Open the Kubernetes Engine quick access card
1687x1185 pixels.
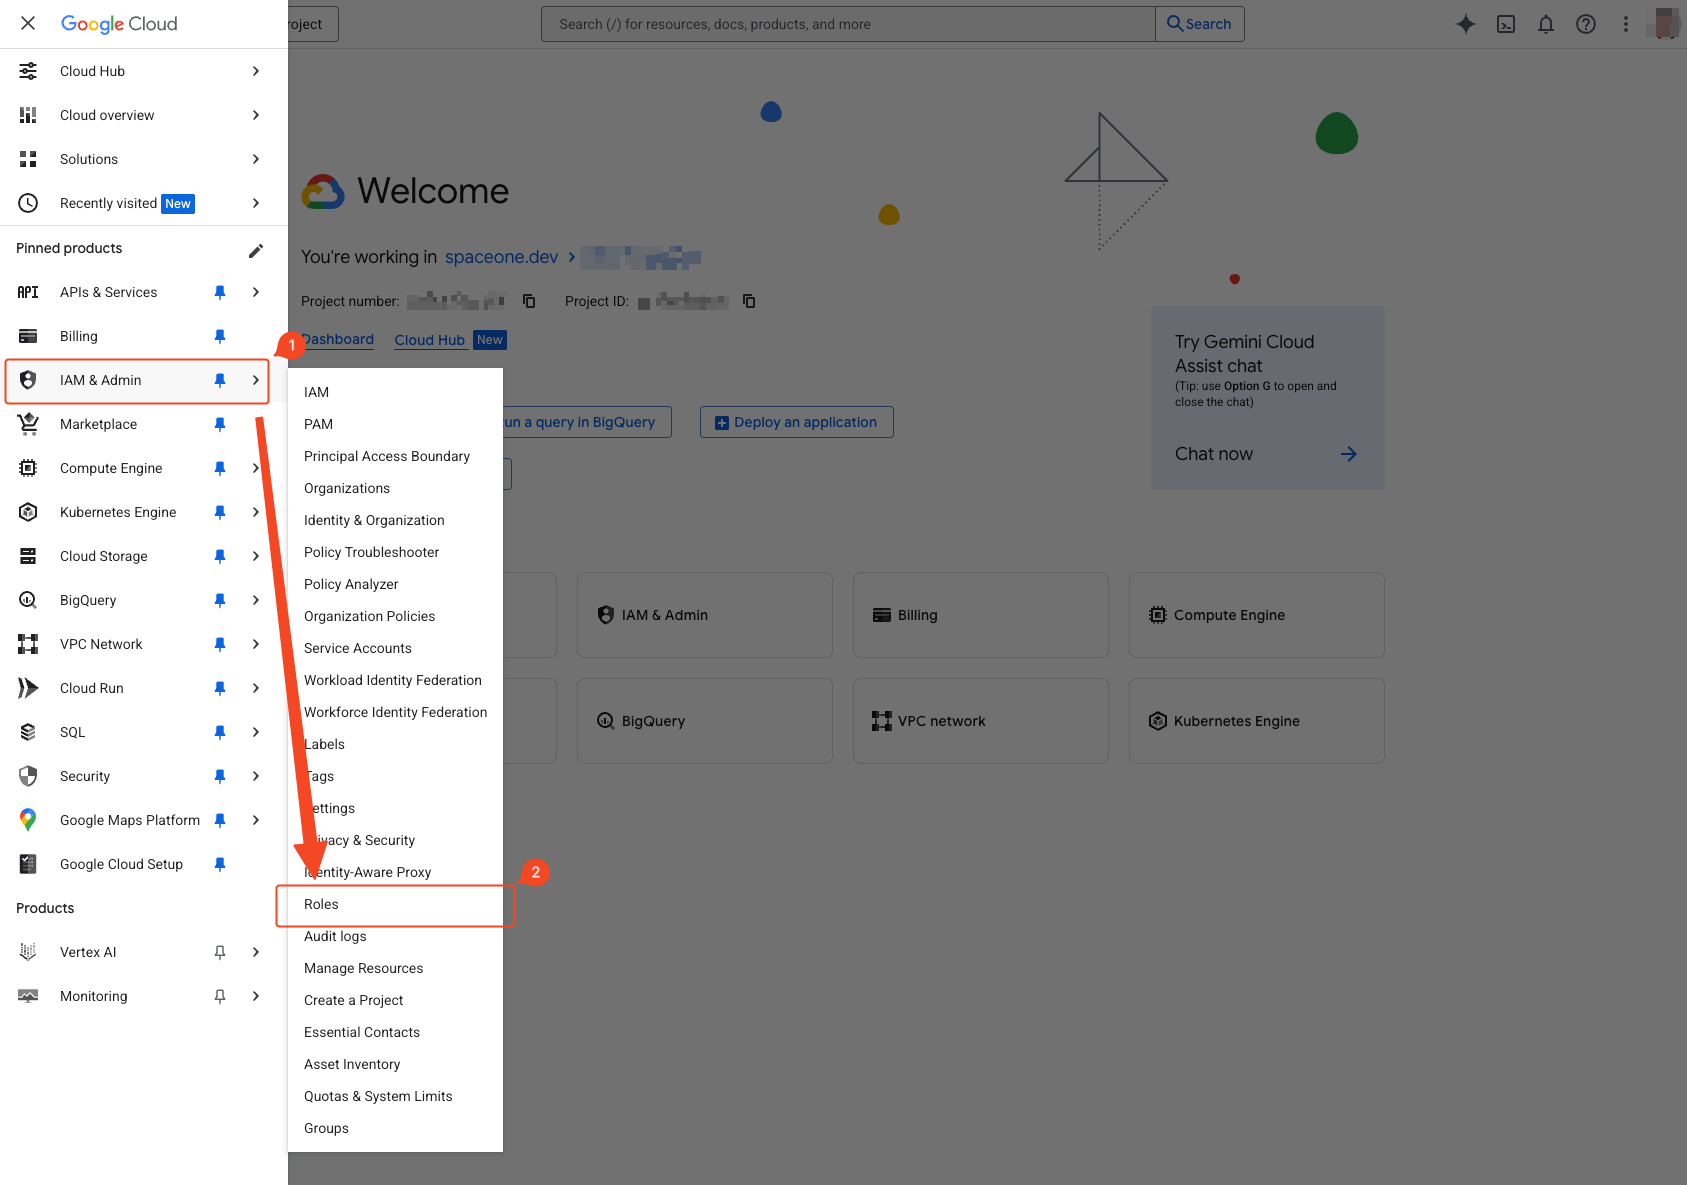1256,721
